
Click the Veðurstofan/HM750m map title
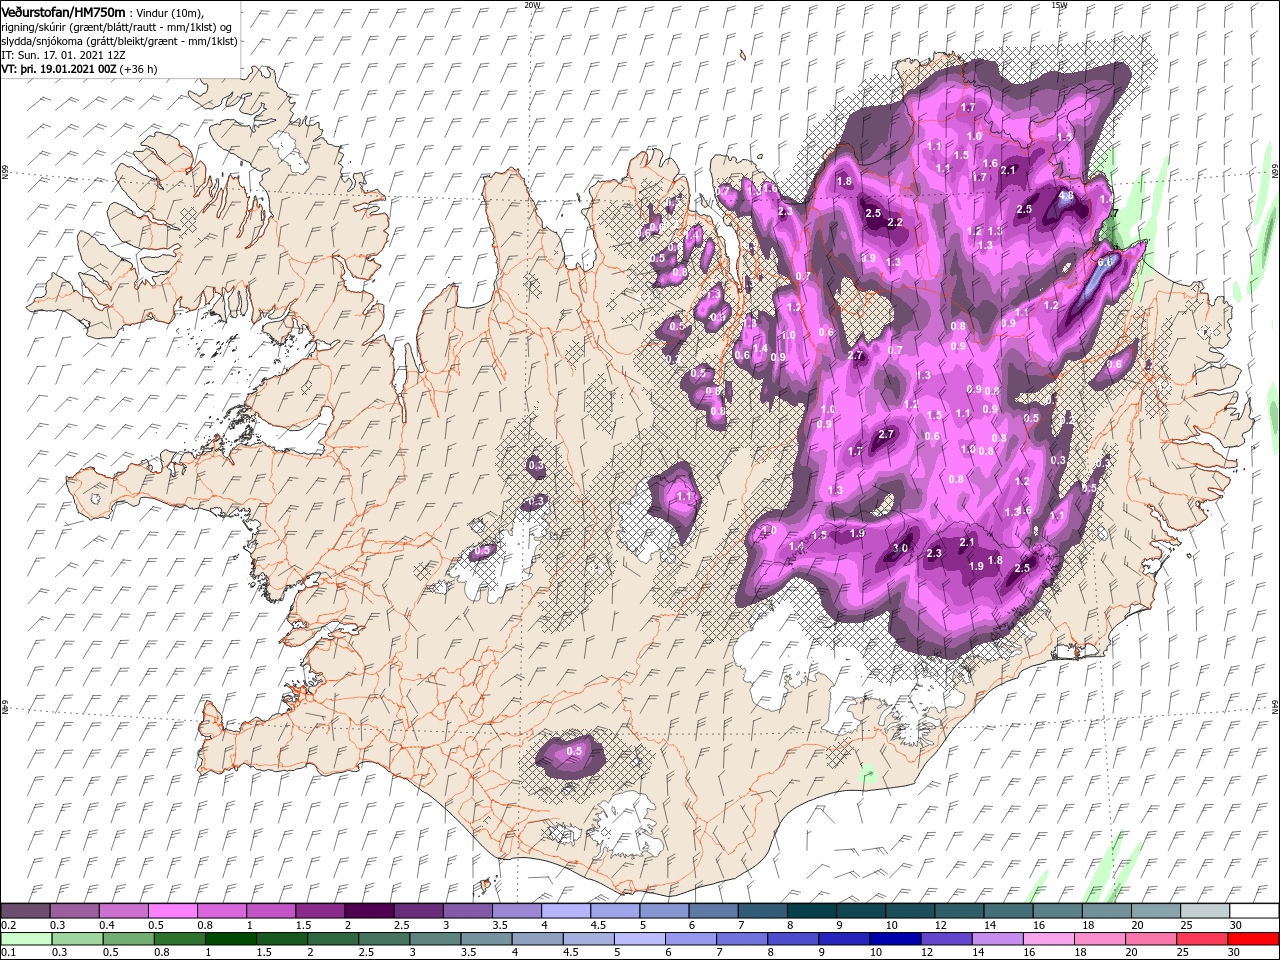(x=63, y=11)
